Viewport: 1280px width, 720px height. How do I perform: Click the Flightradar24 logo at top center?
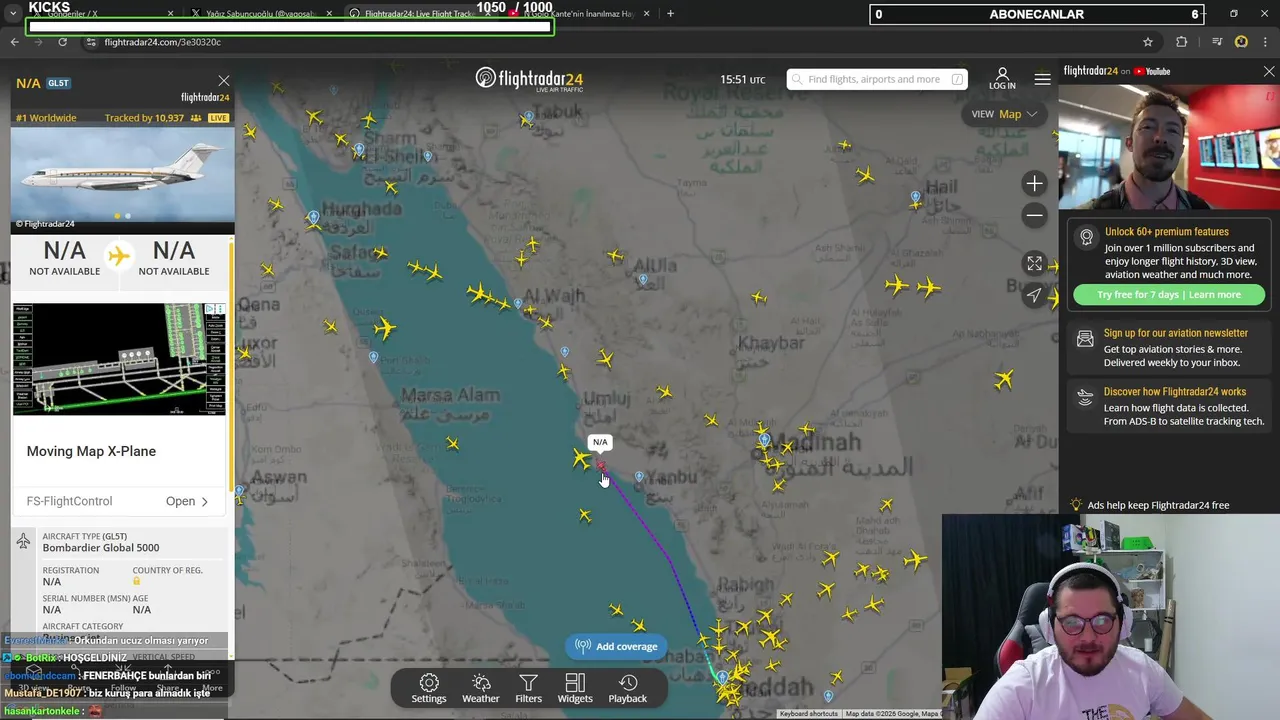tap(529, 79)
